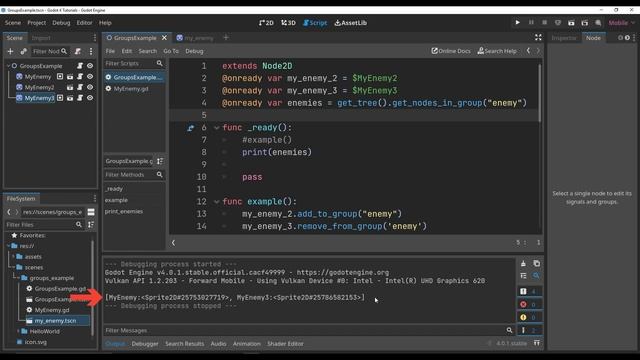The height and width of the screenshot is (360, 640).
Task: Instantiate a child scene with the link icon
Action: [24, 51]
